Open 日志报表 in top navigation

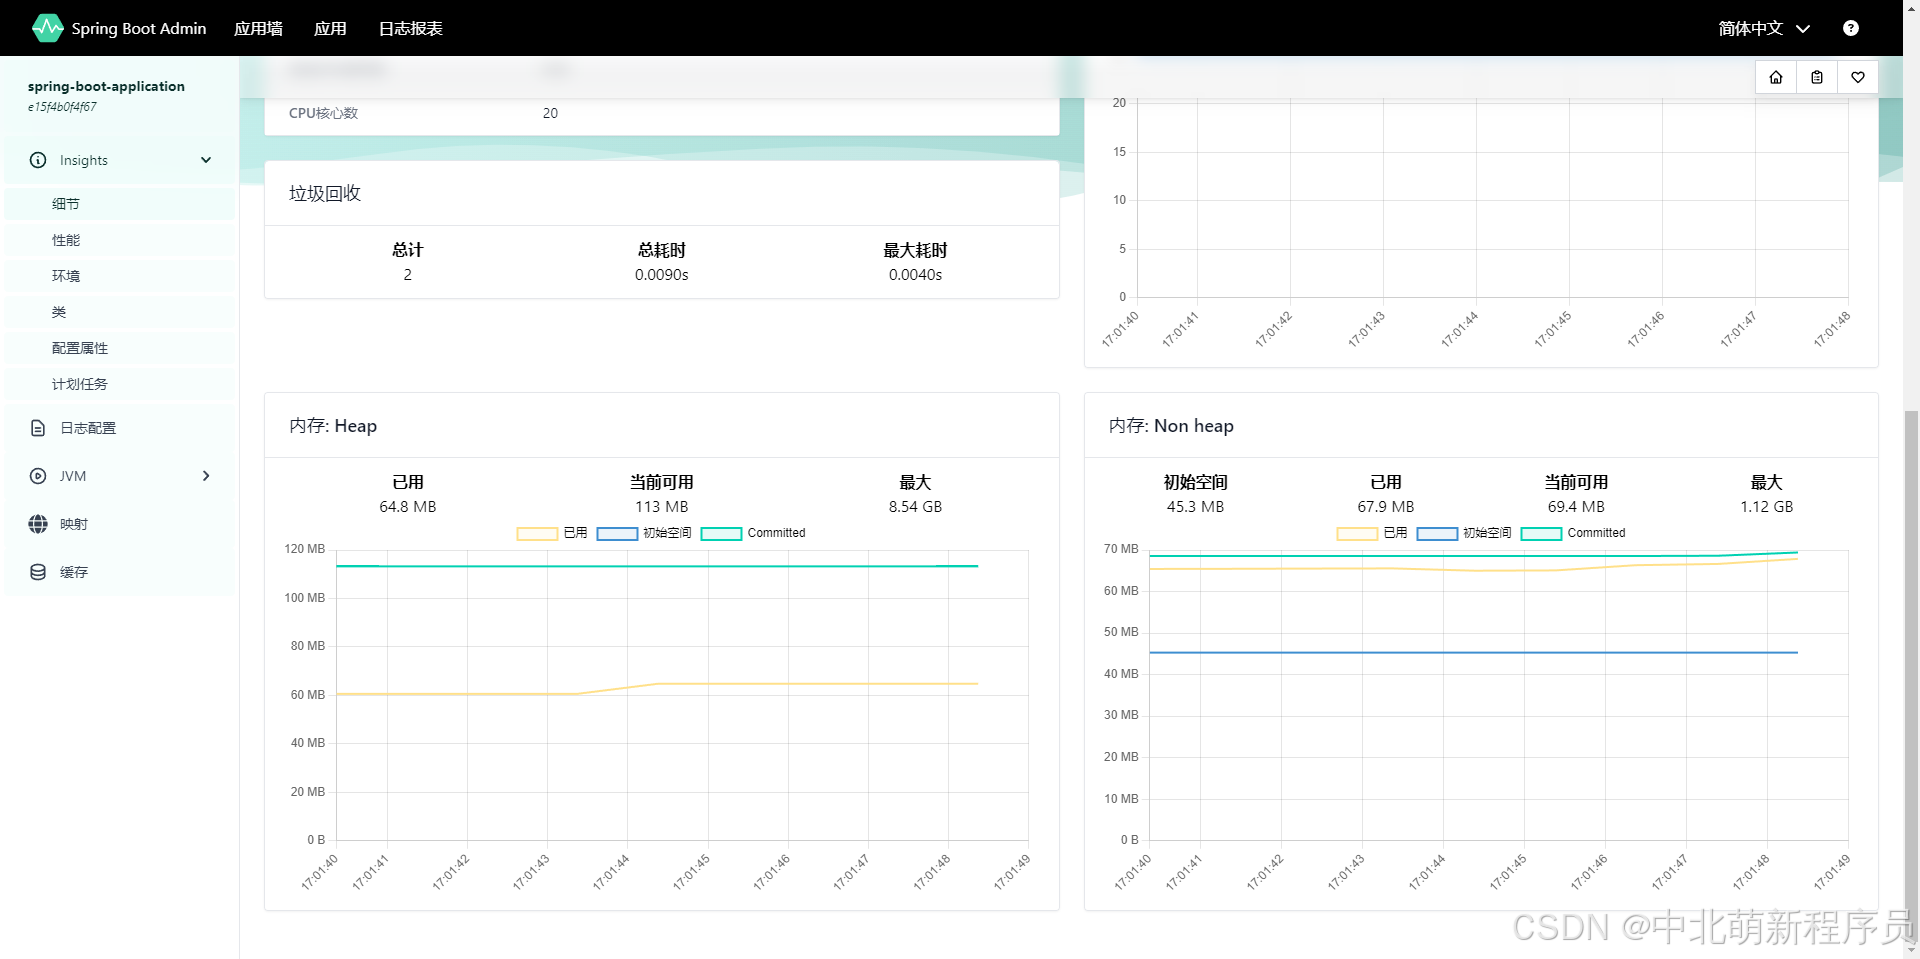point(410,28)
